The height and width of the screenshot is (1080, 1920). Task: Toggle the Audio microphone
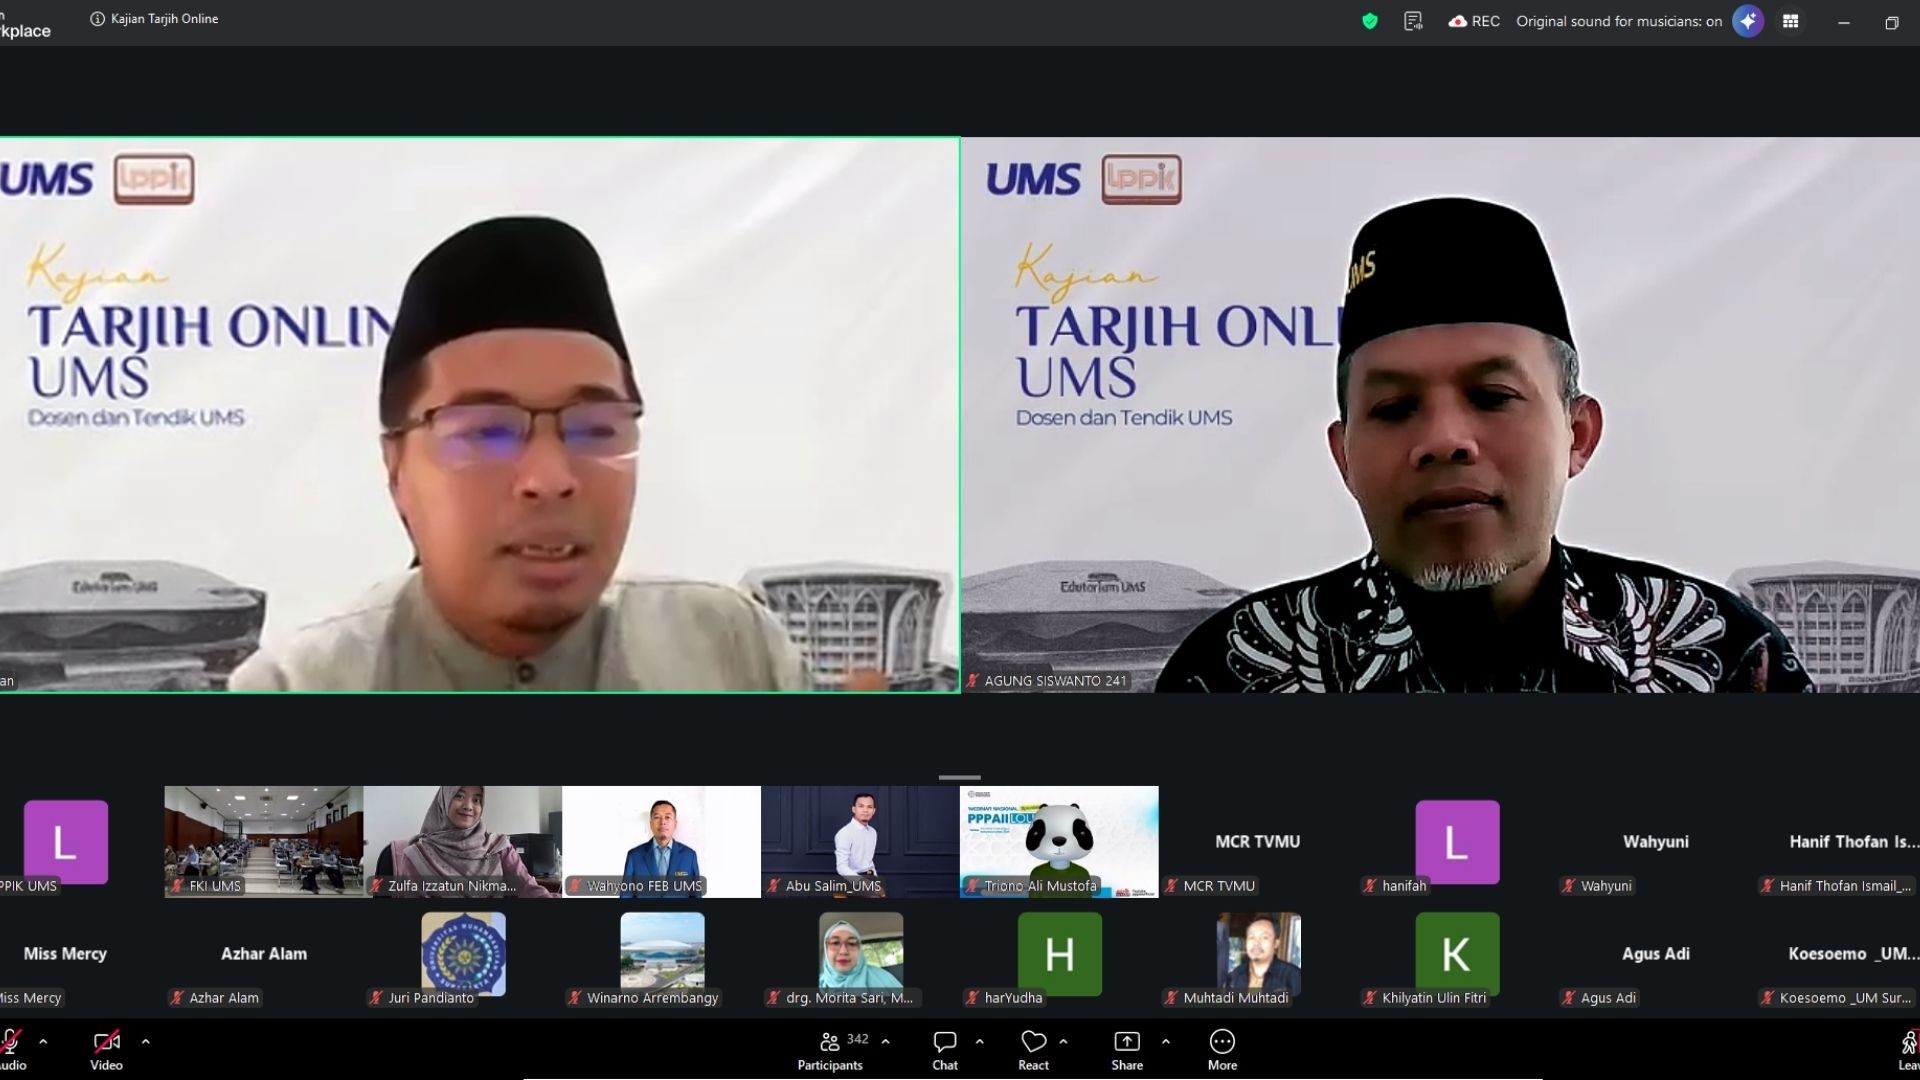tap(12, 1050)
